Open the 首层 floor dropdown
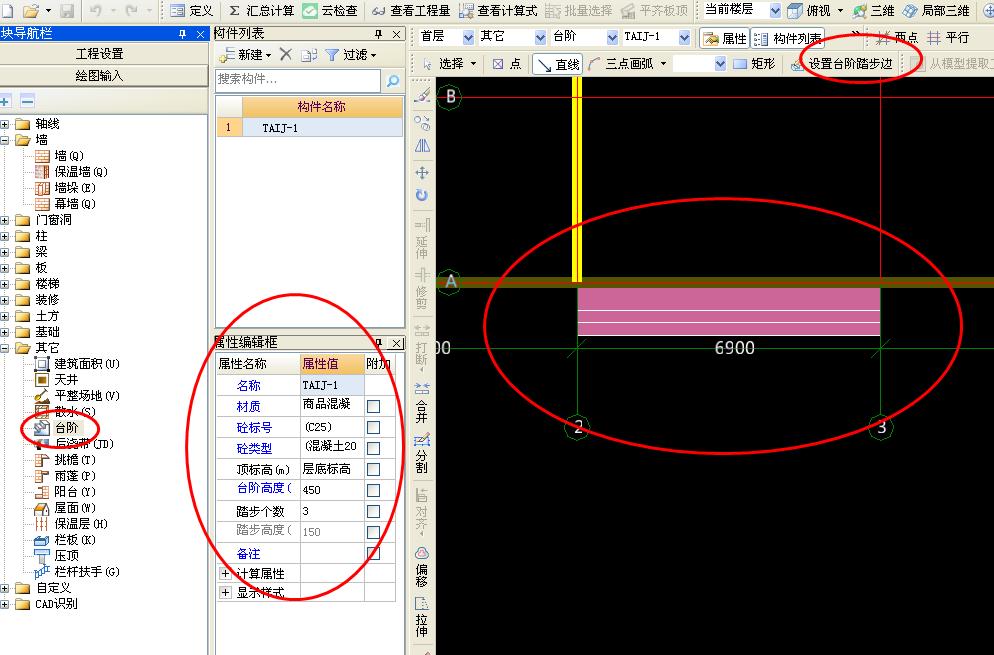Image resolution: width=994 pixels, height=655 pixels. pos(468,37)
